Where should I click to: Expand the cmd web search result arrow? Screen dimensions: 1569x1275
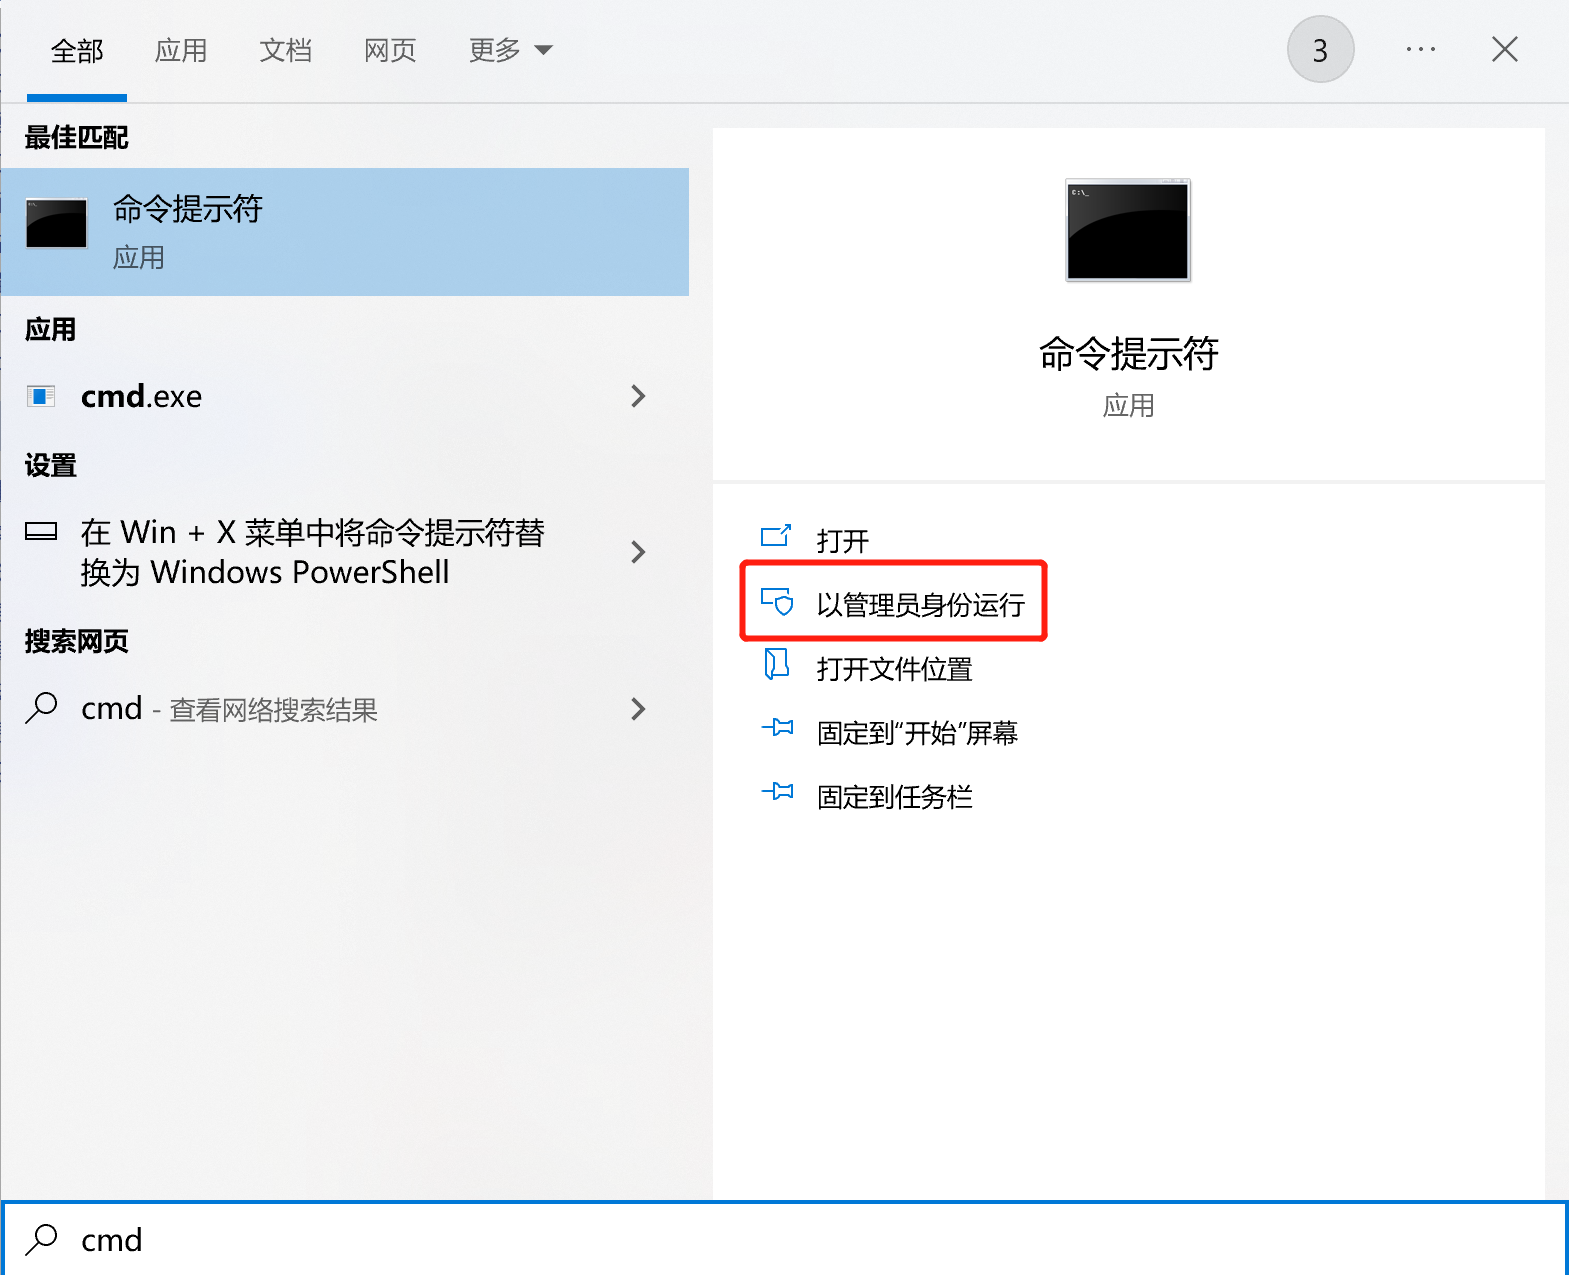tap(638, 709)
